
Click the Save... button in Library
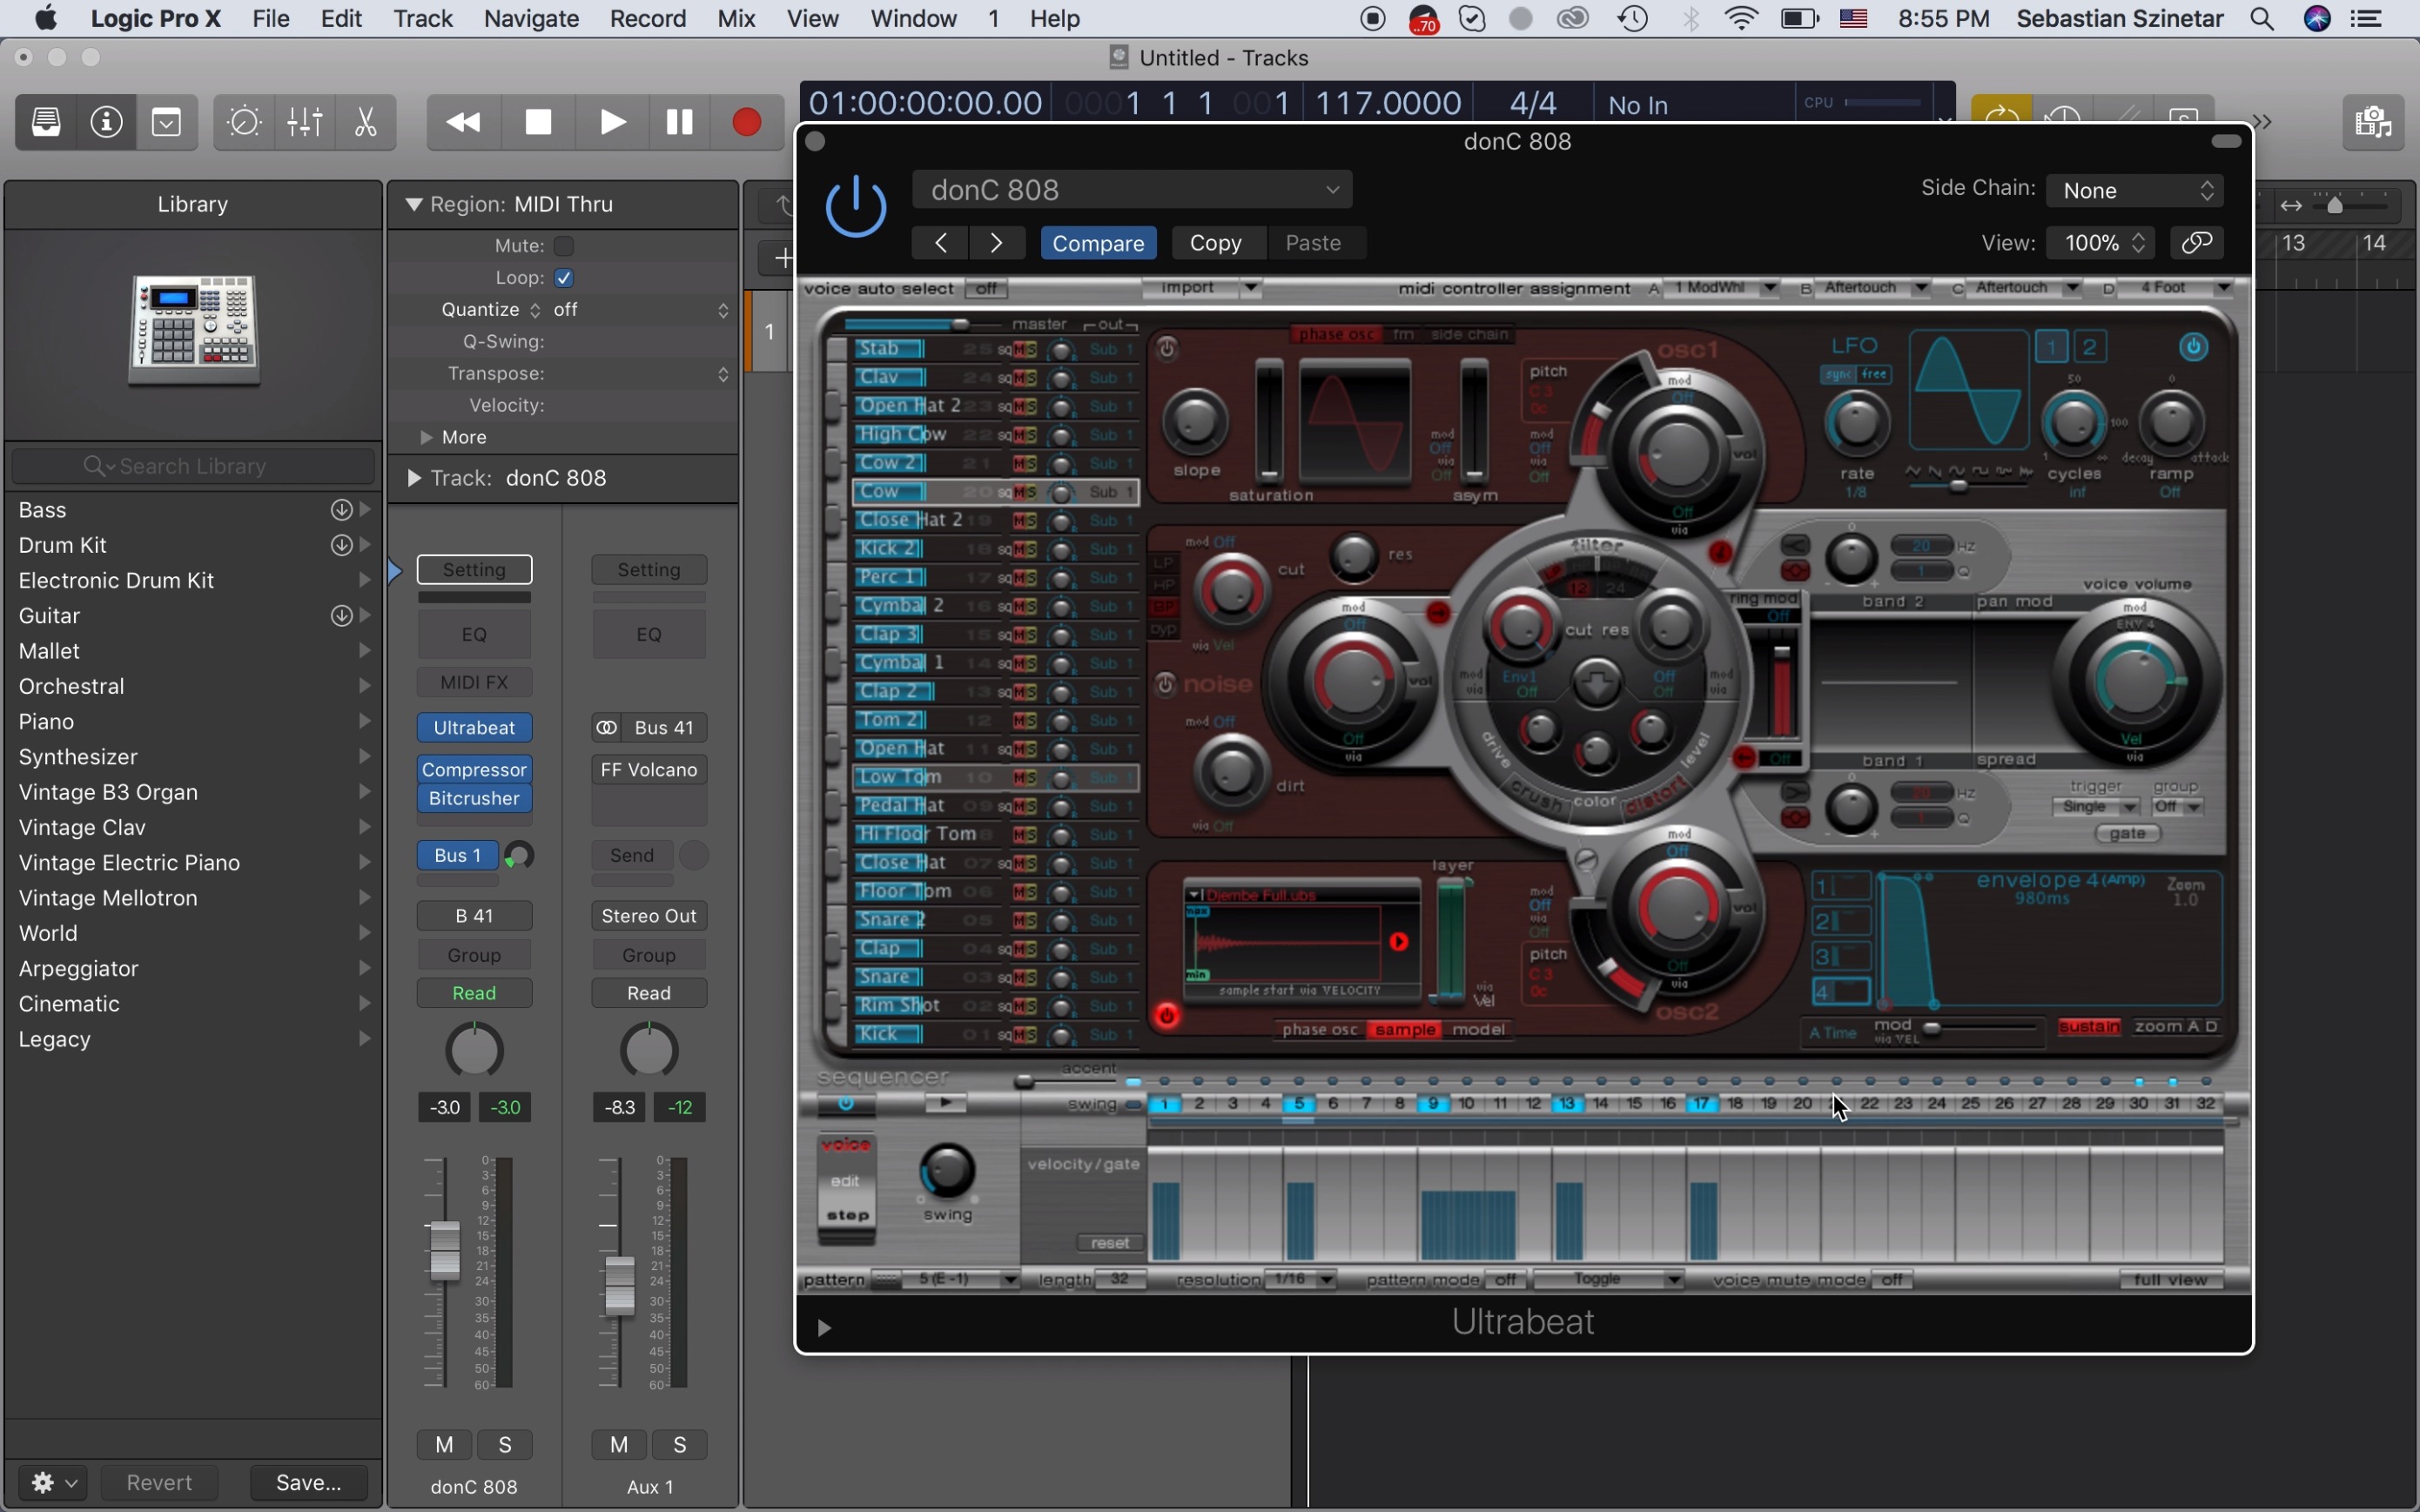pos(308,1482)
